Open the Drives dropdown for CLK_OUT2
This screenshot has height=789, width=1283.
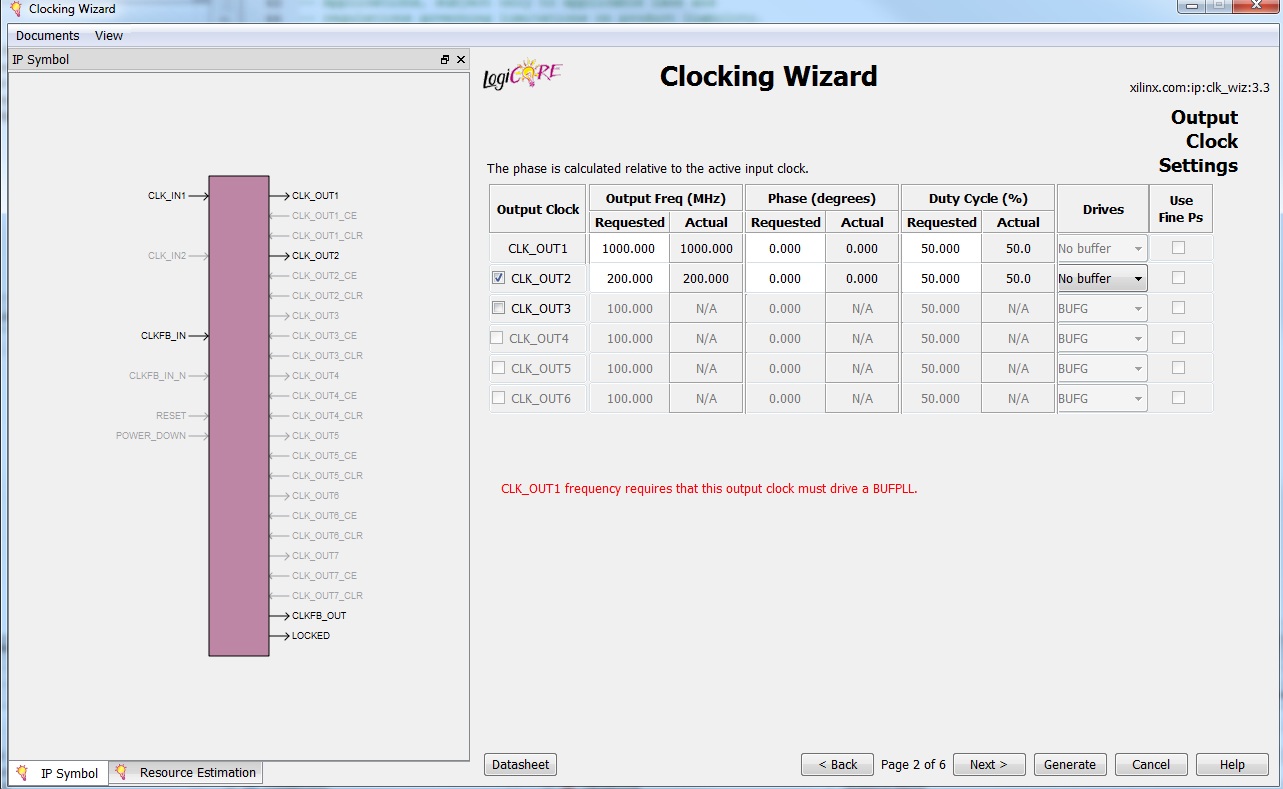coord(1137,278)
